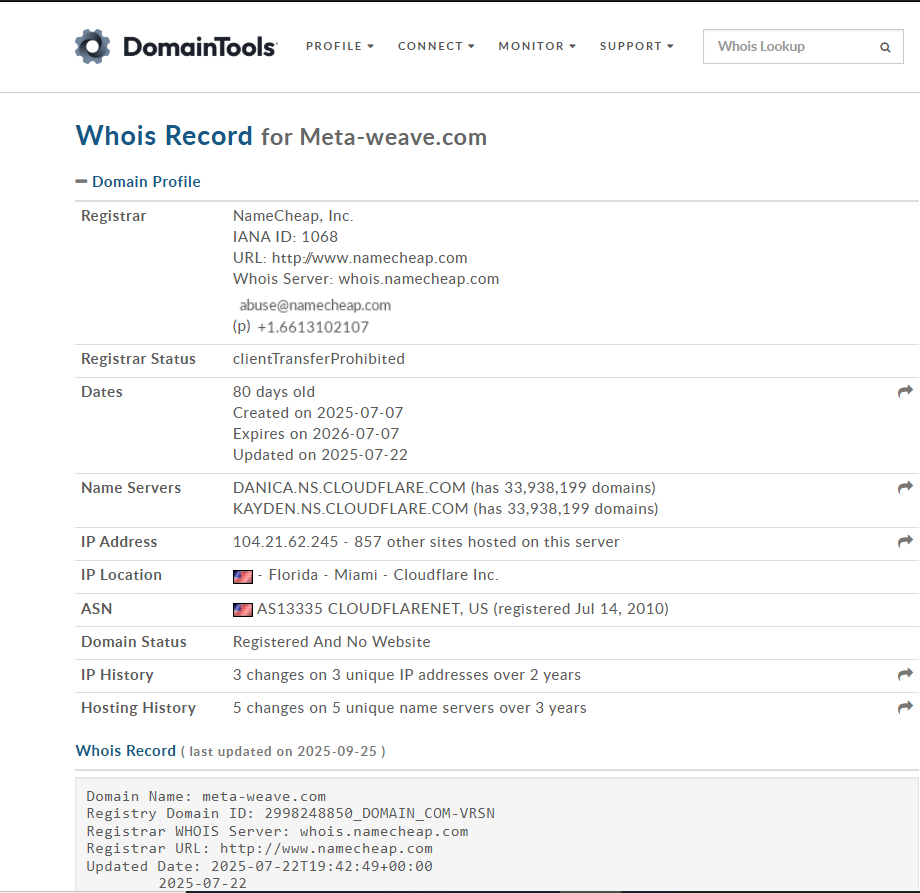Image resolution: width=920 pixels, height=893 pixels.
Task: Click the 'Updated on 2025-07-22' date
Action: 320,455
